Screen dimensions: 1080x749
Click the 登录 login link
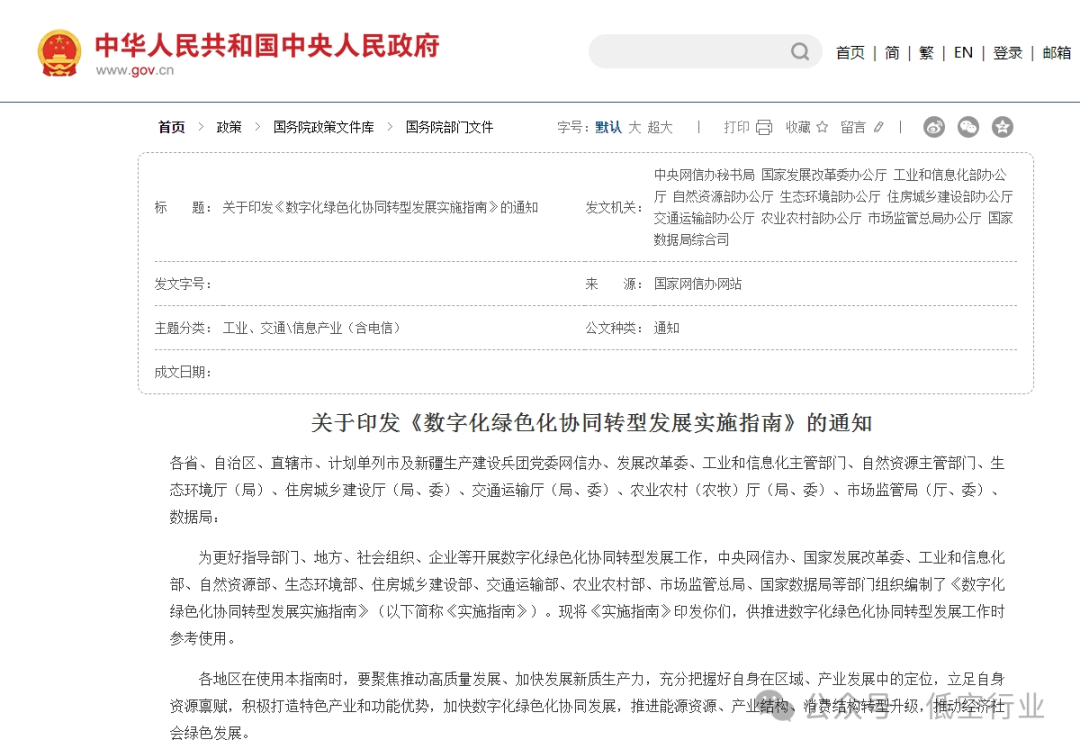point(1008,52)
